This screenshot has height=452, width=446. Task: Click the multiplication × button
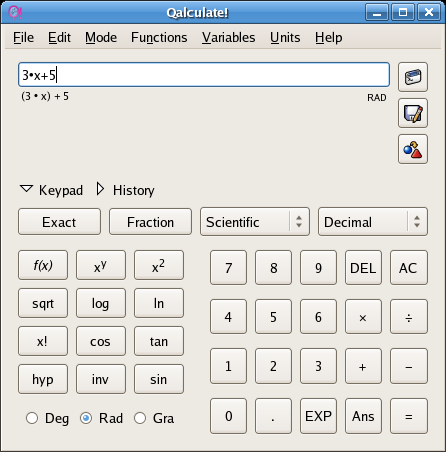tap(363, 317)
